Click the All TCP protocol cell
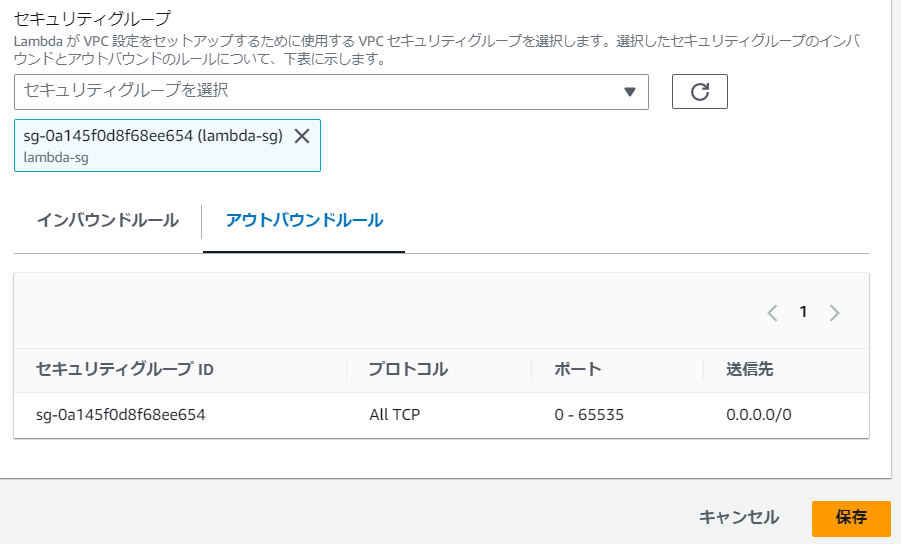This screenshot has height=544, width=901. [x=395, y=414]
